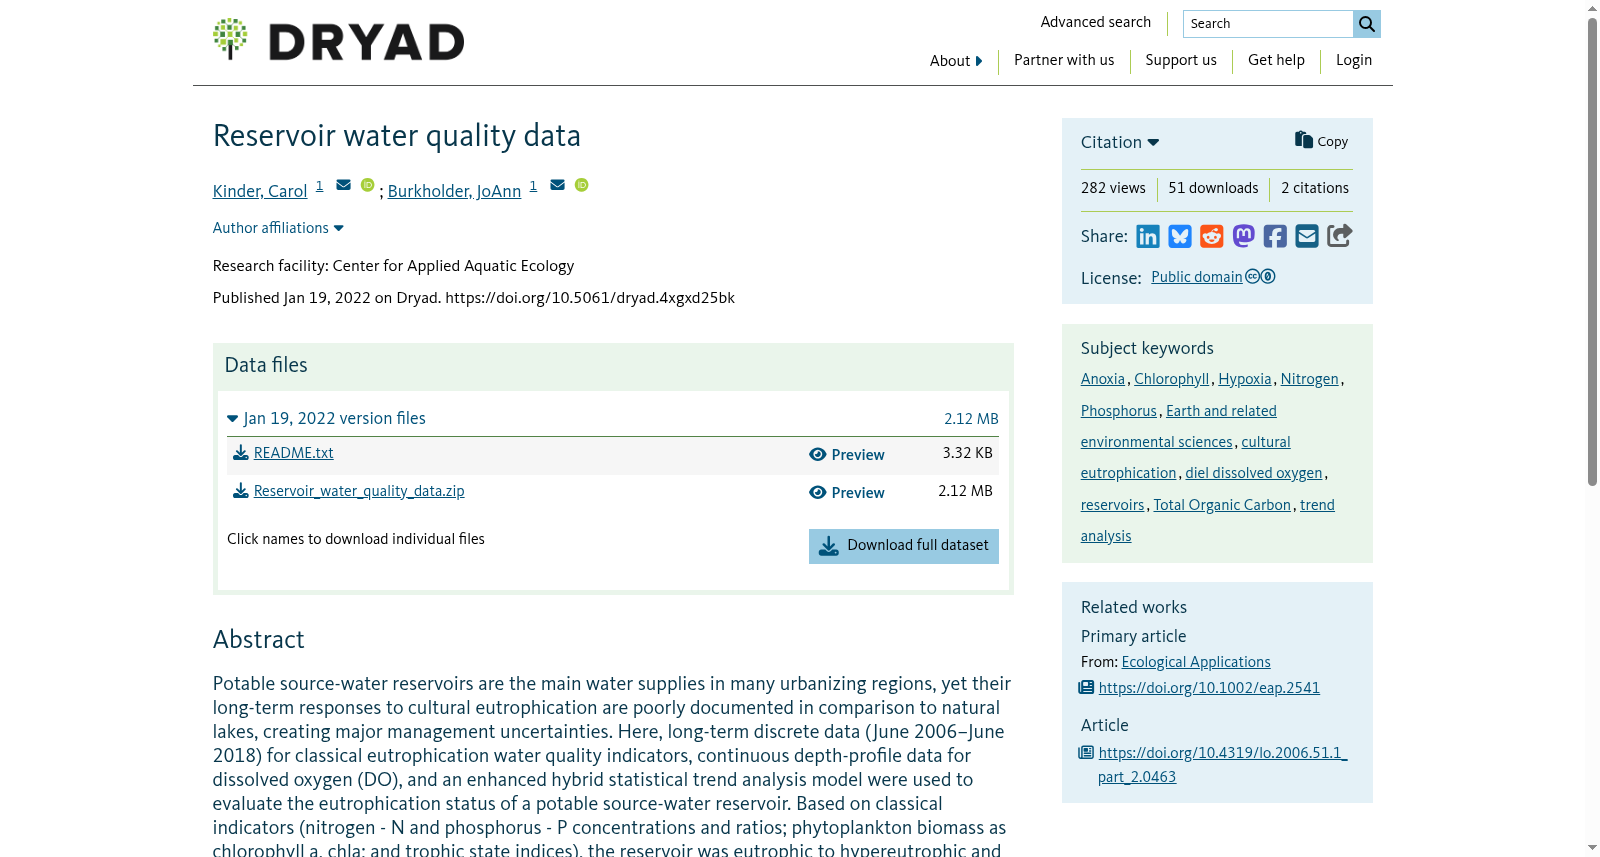Collapse Jan 19, 2022 version files
Viewport: 1600px width, 857px height.
327,418
